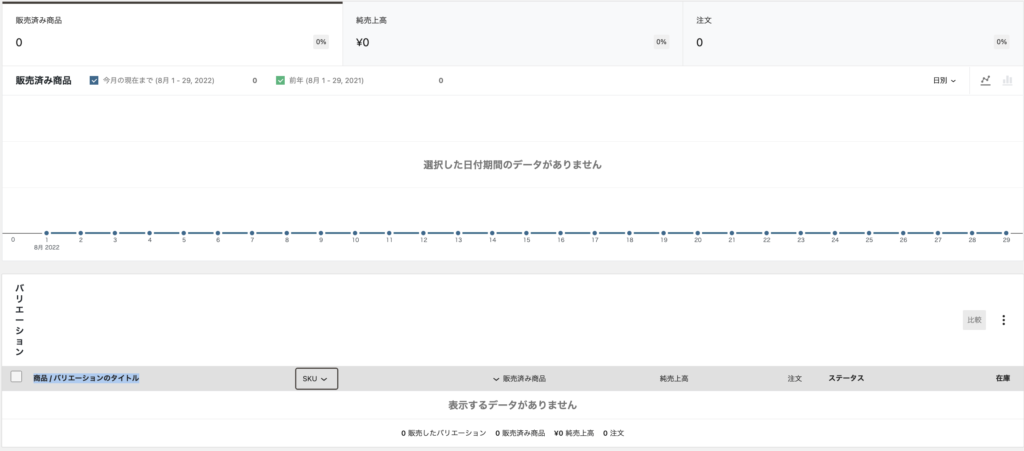Click the sort arrow beside 販売済み商品 column
Viewport: 1024px width, 451px height.
coord(496,379)
